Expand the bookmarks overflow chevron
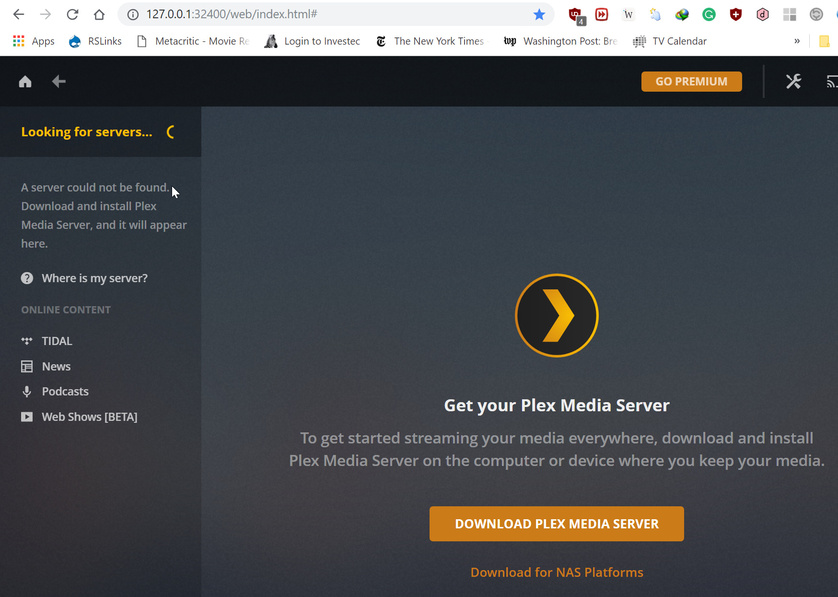 [797, 41]
